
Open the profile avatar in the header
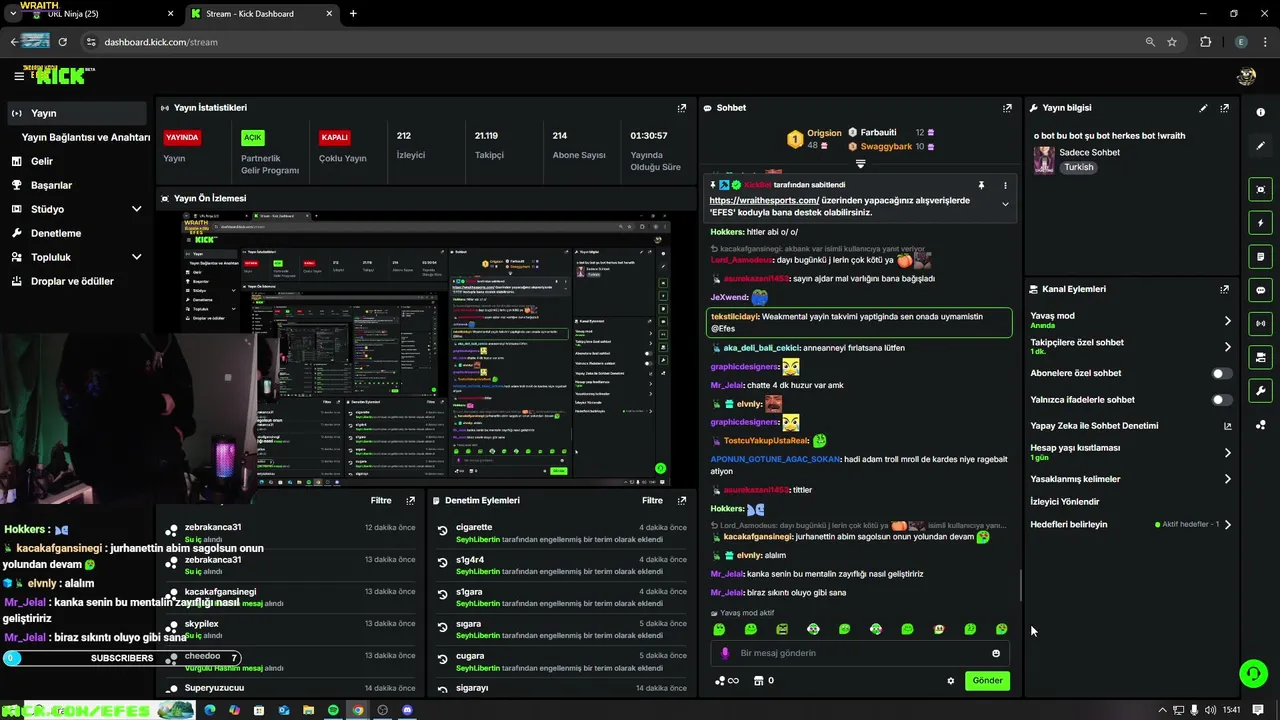(1246, 76)
